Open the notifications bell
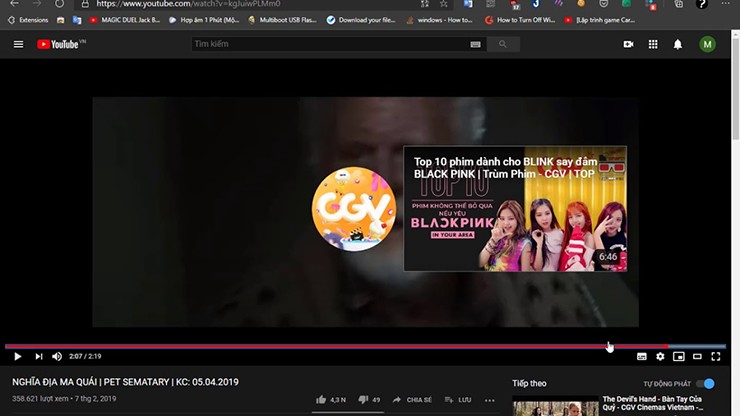The width and height of the screenshot is (740, 416). [677, 44]
